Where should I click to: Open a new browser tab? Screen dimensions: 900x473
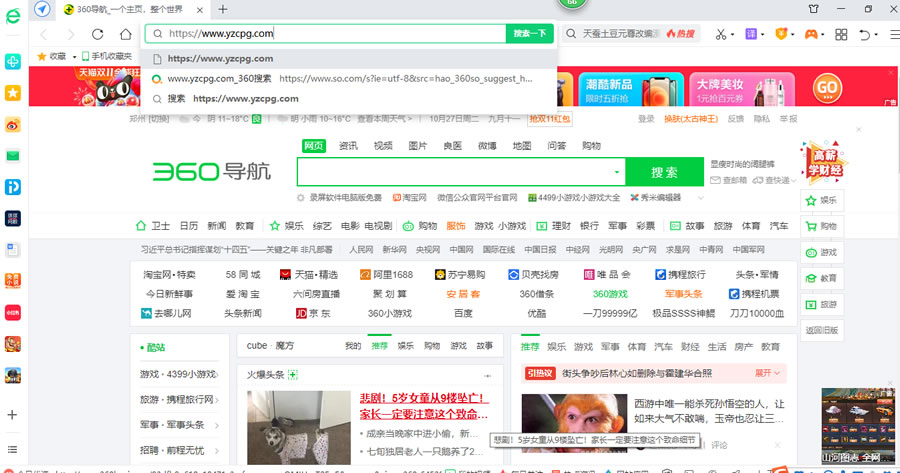click(x=223, y=9)
